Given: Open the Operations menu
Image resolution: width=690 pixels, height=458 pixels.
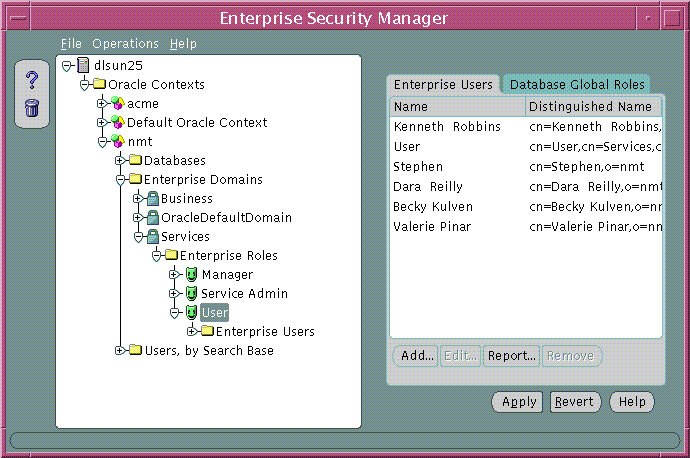Looking at the screenshot, I should tap(125, 44).
